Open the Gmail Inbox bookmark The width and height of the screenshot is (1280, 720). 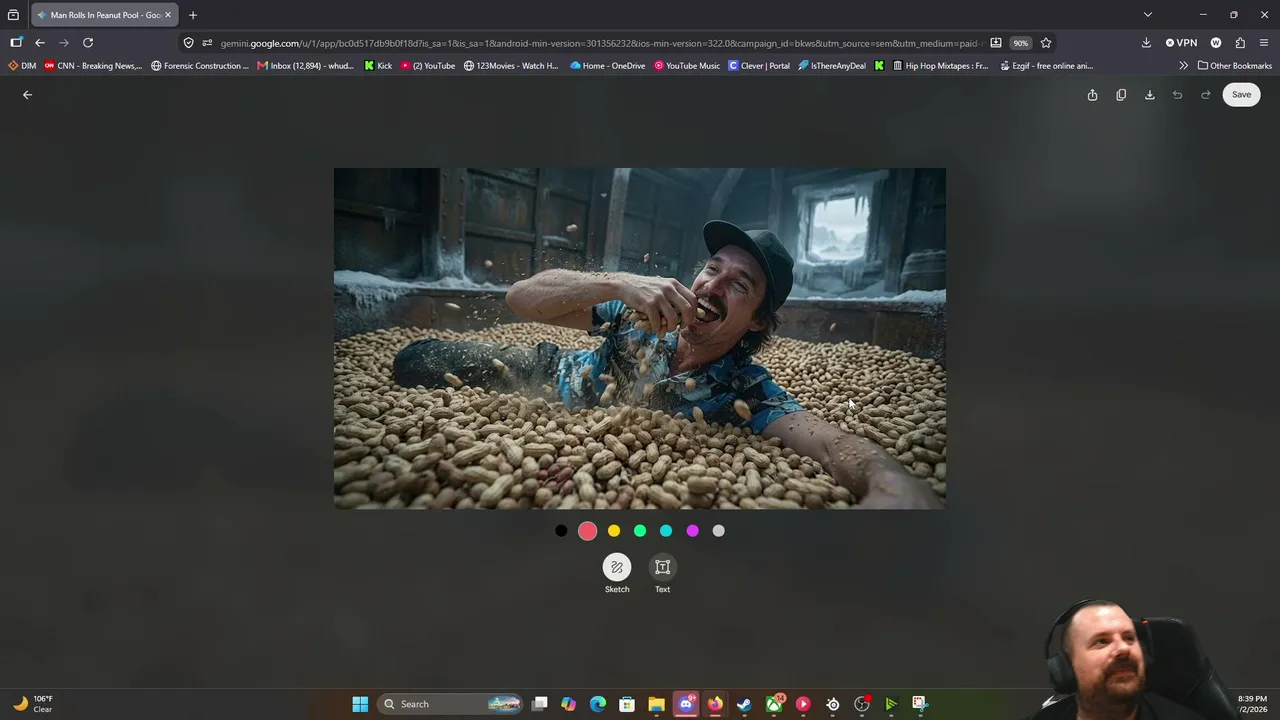pyautogui.click(x=306, y=66)
